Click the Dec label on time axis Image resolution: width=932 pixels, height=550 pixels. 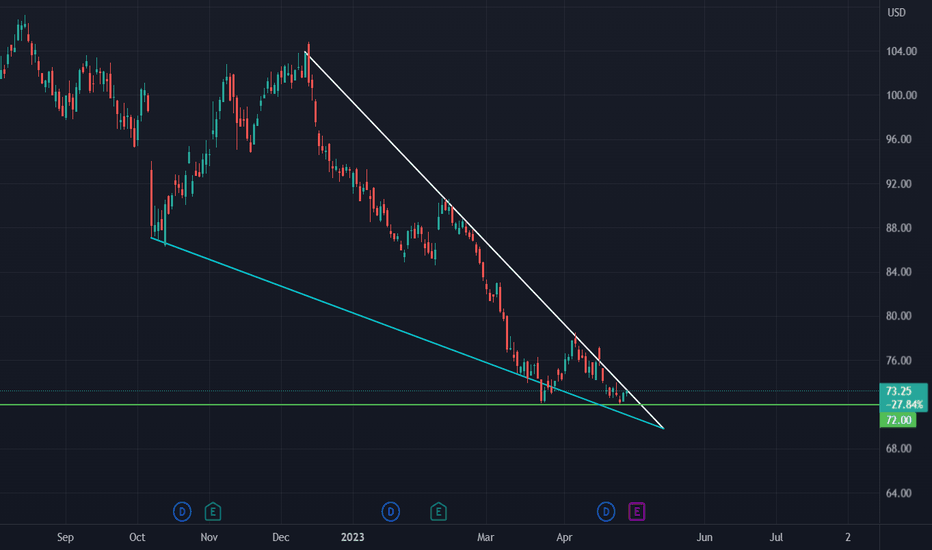pos(281,538)
